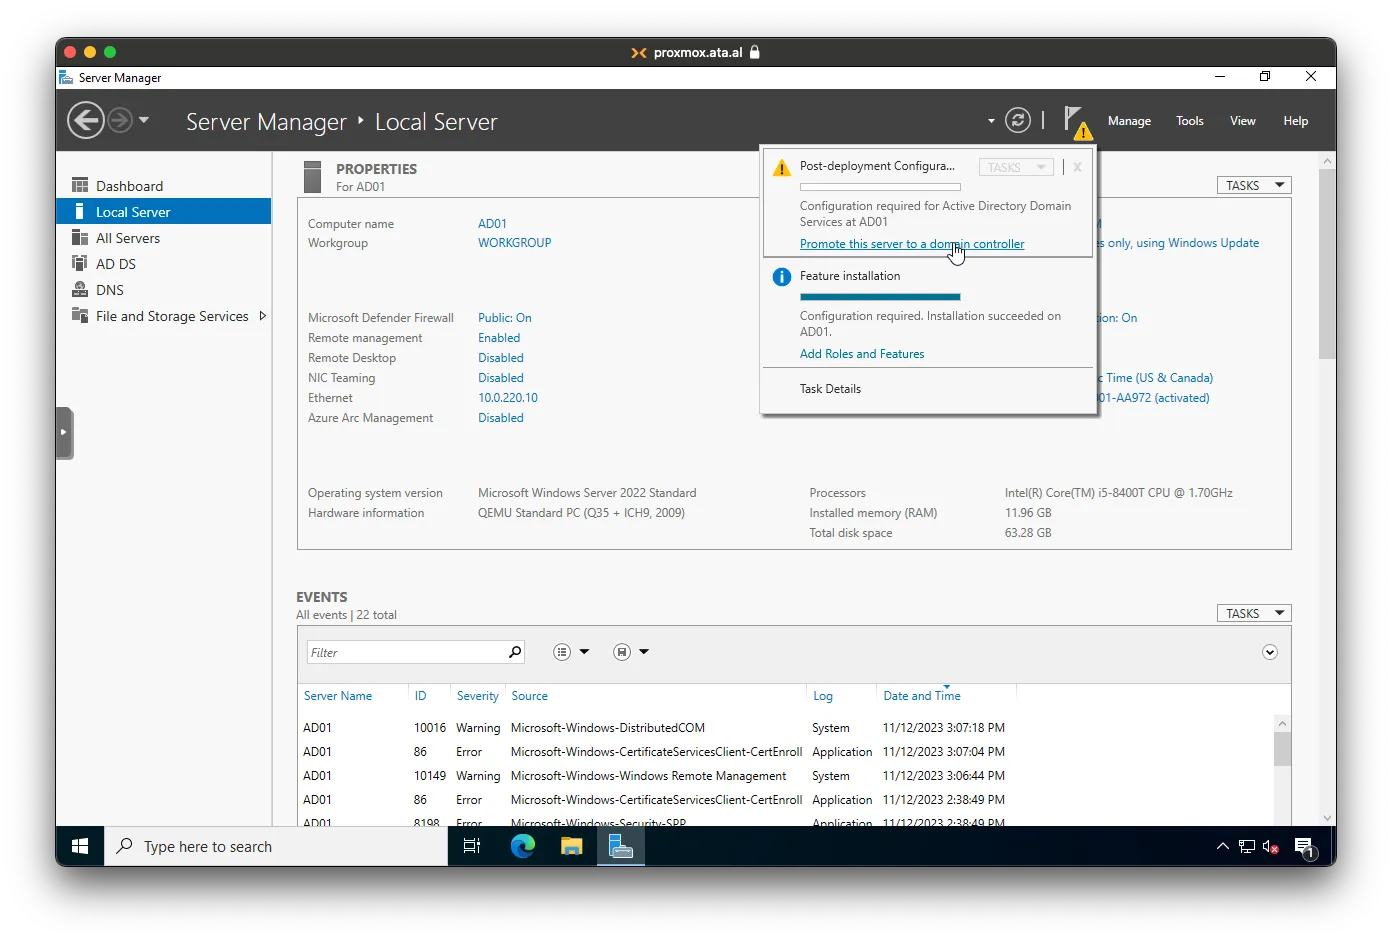
Task: Expand File and Storage Services arrow
Action: point(263,316)
